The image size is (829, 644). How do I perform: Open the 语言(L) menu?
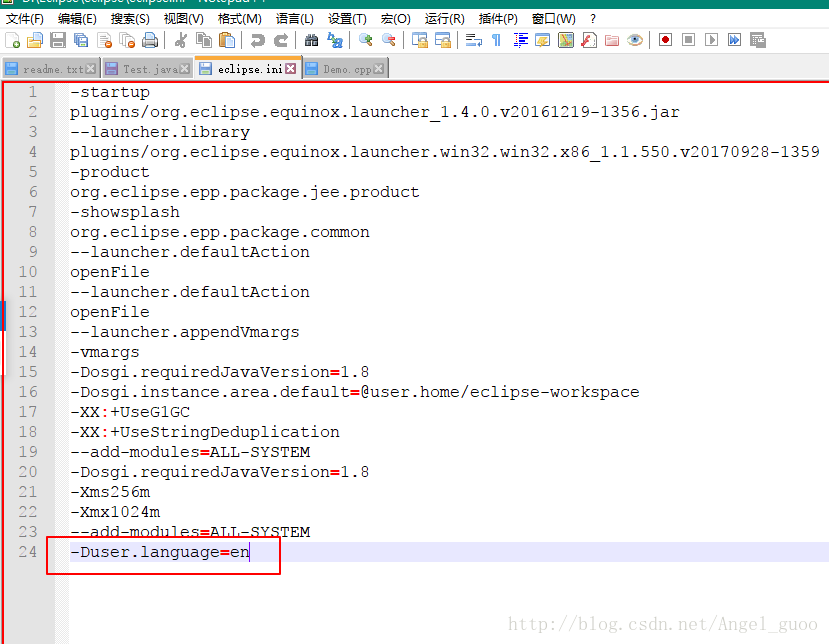pos(294,19)
